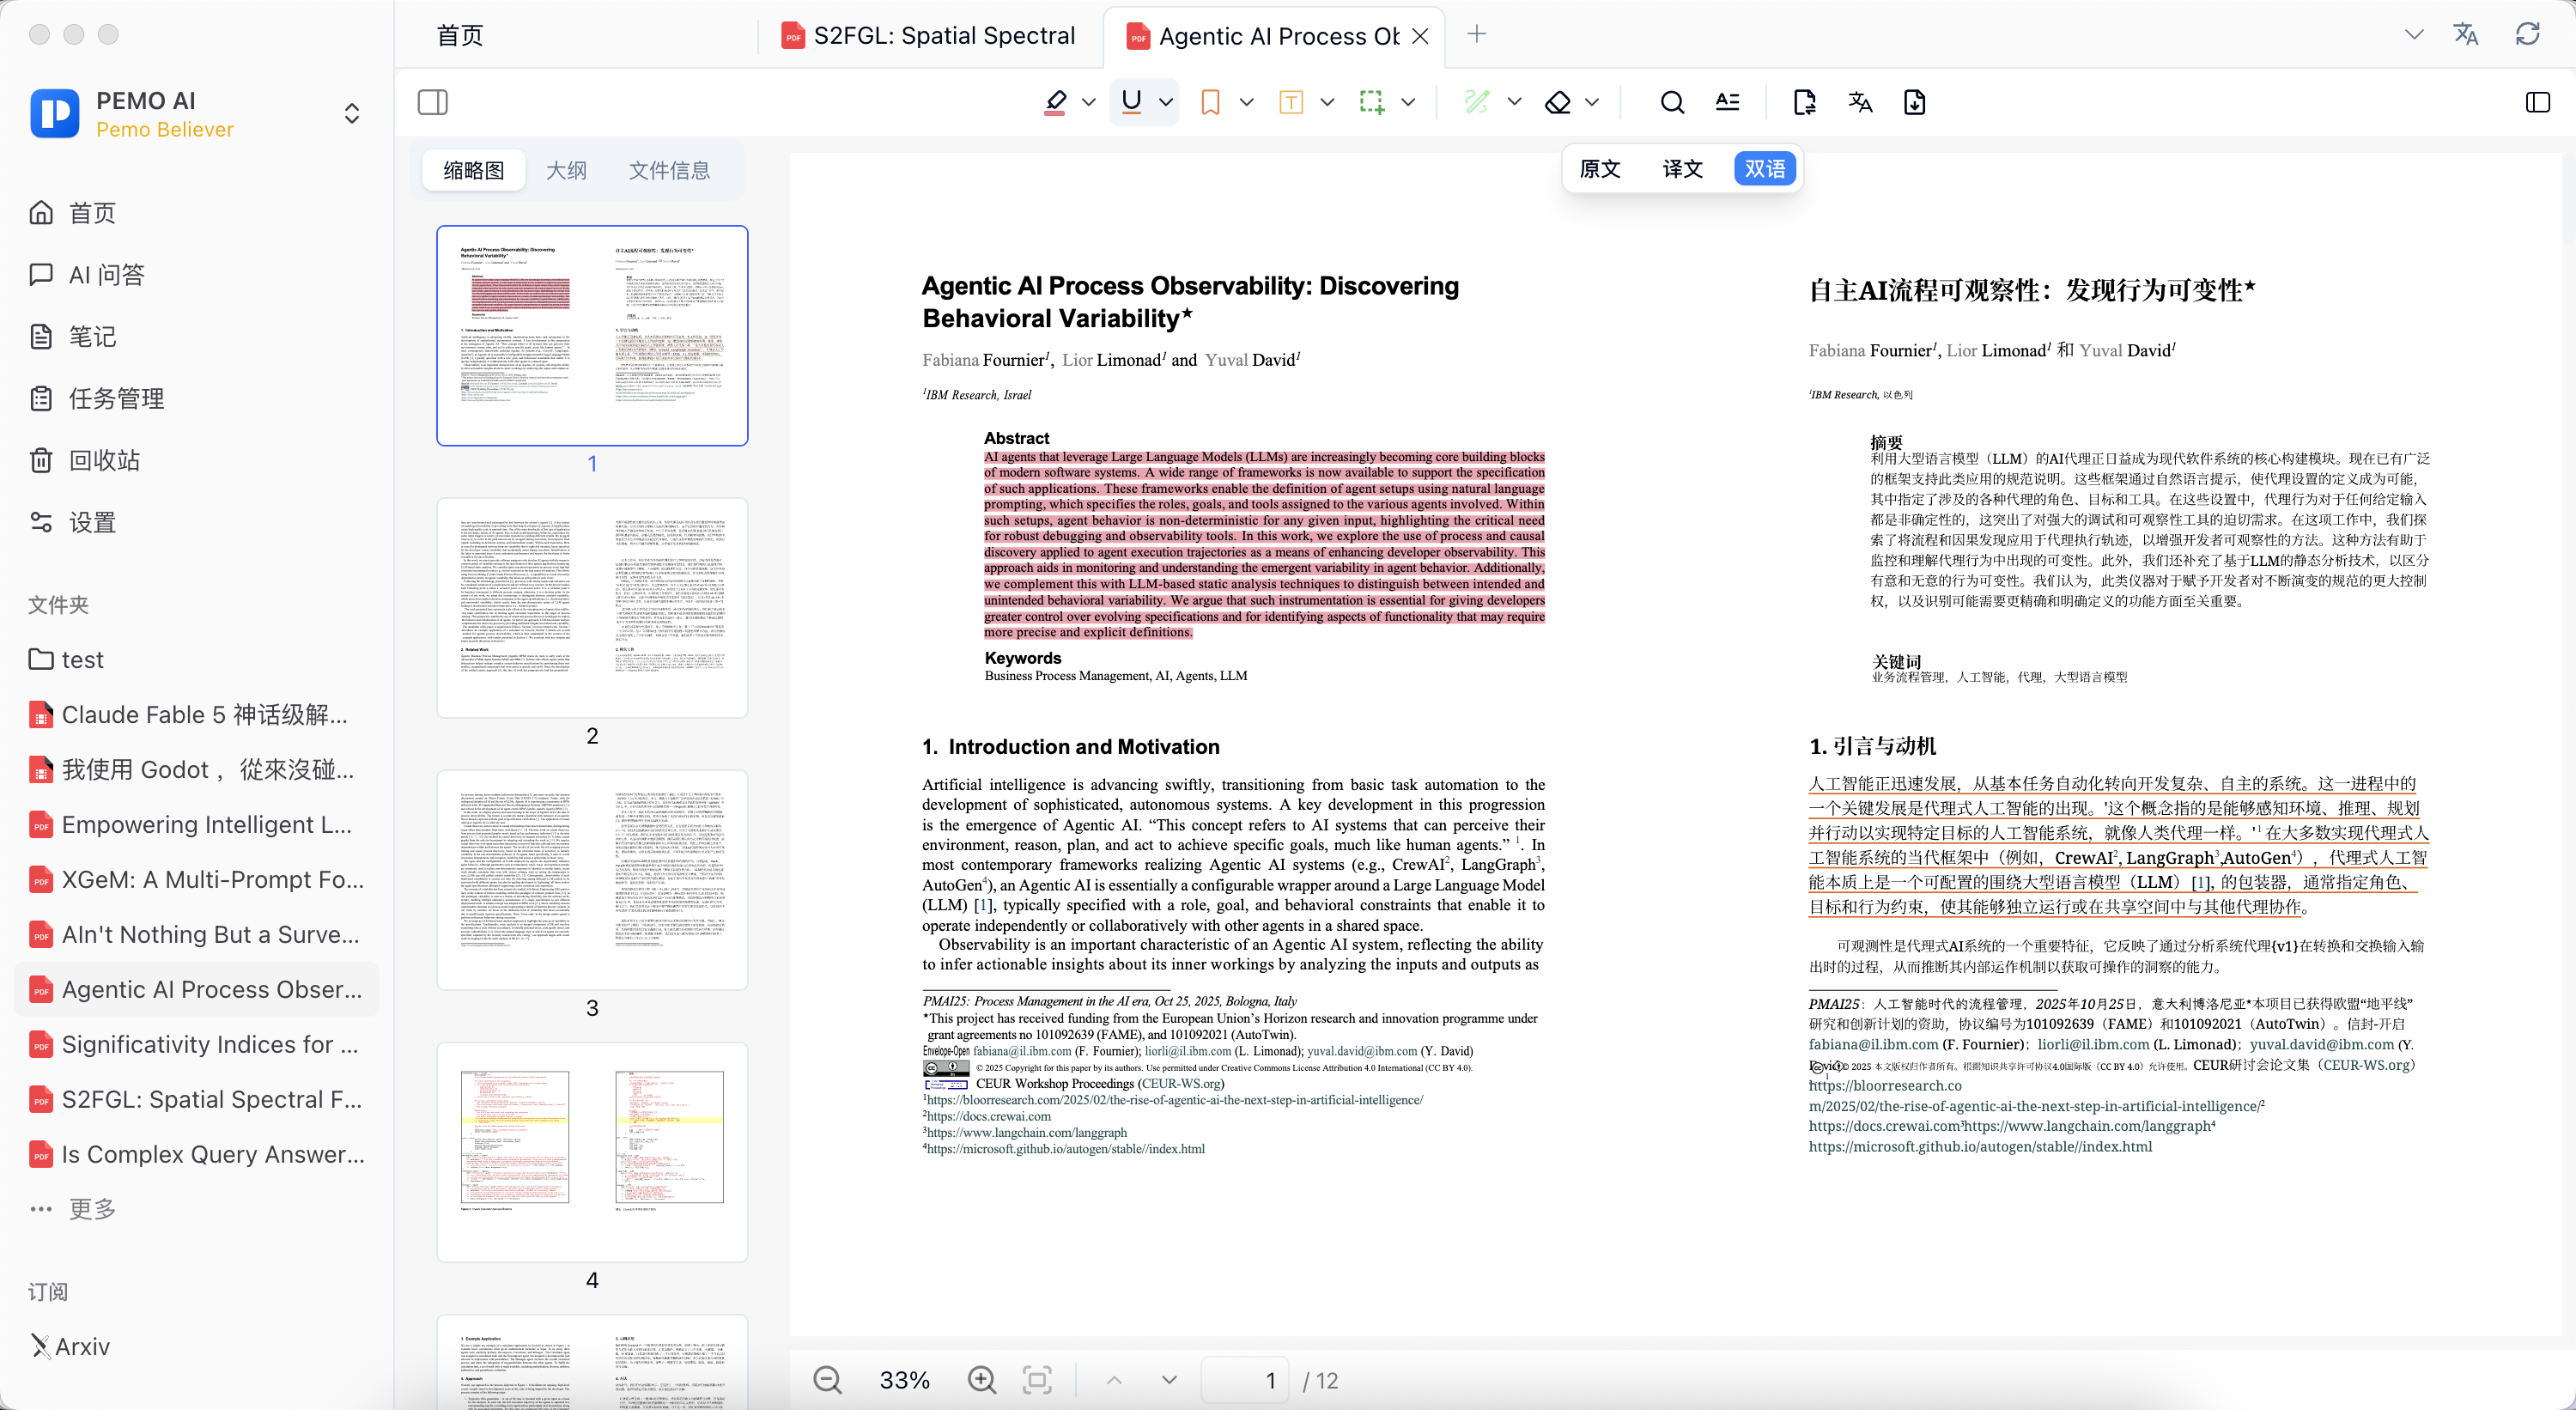
Task: Select the 缩略图 thumbnails tab
Action: click(474, 170)
